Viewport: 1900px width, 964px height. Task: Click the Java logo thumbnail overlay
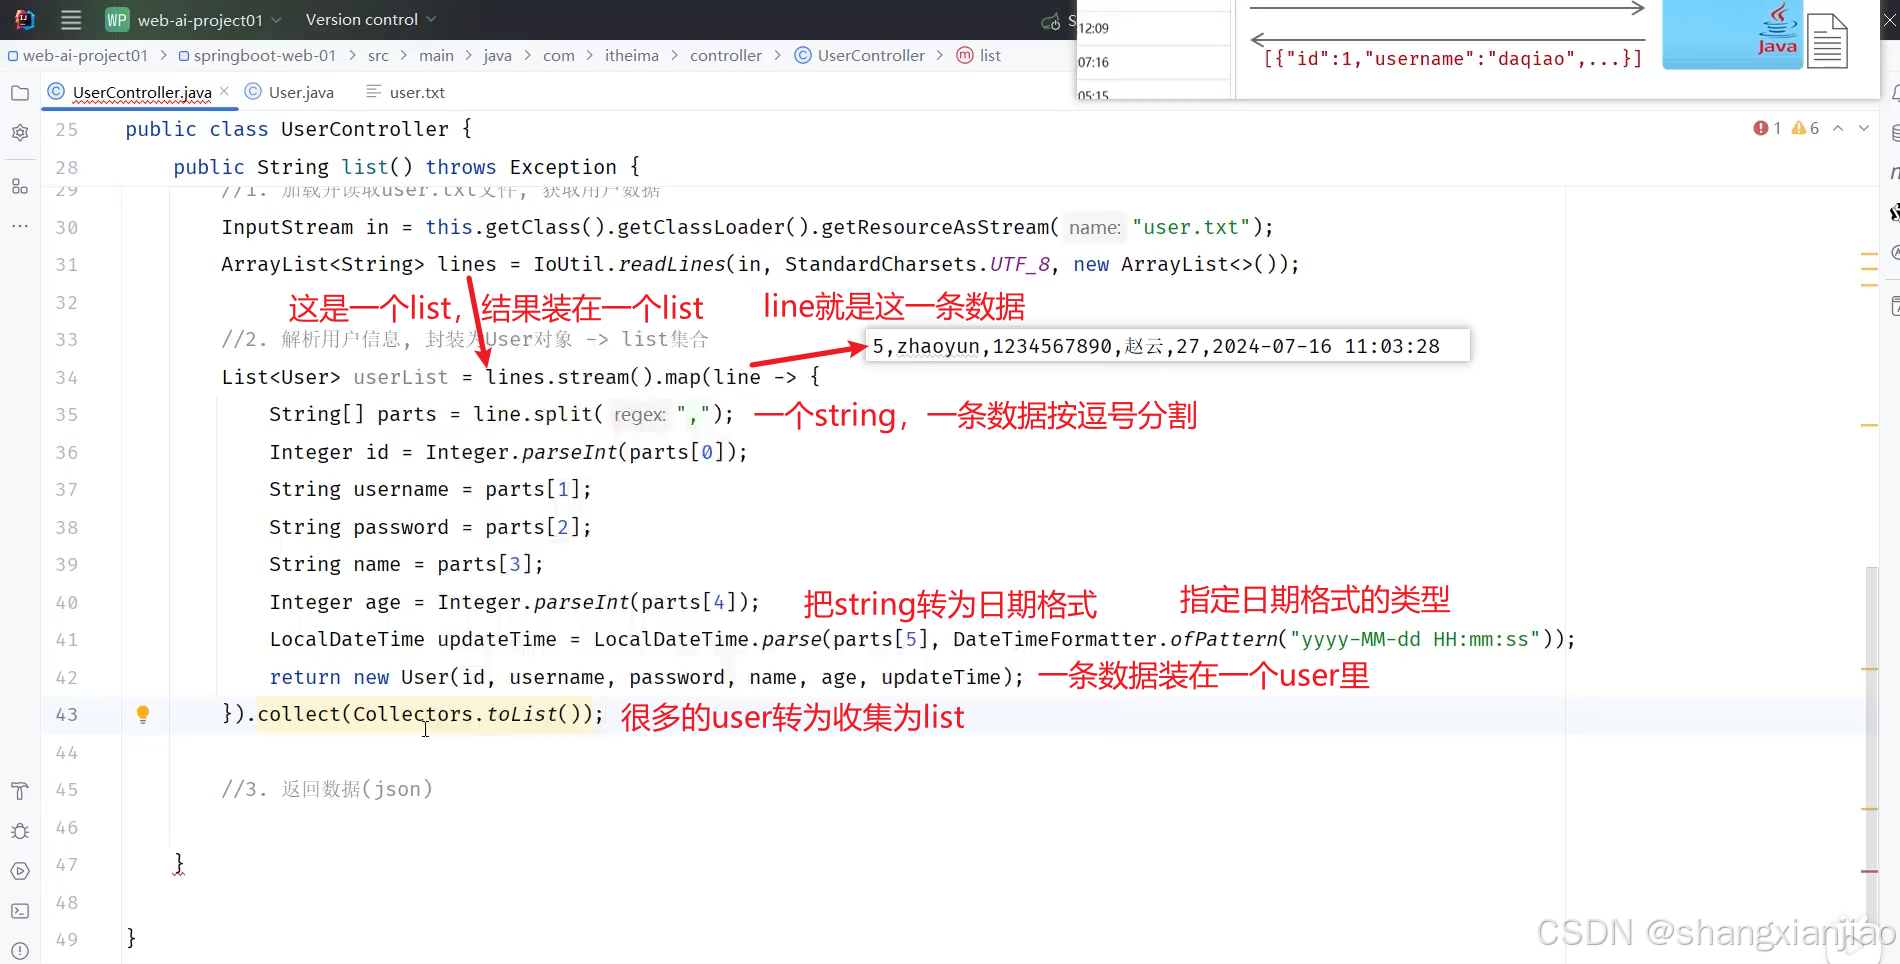(x=1732, y=34)
